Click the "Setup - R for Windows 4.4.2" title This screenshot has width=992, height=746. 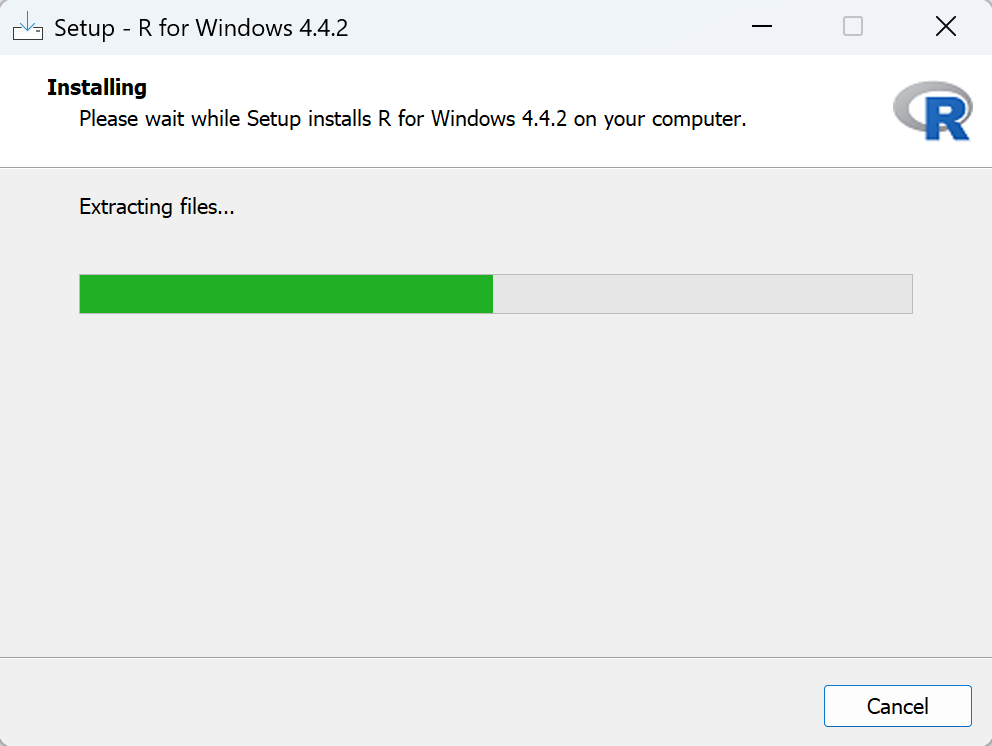click(201, 28)
